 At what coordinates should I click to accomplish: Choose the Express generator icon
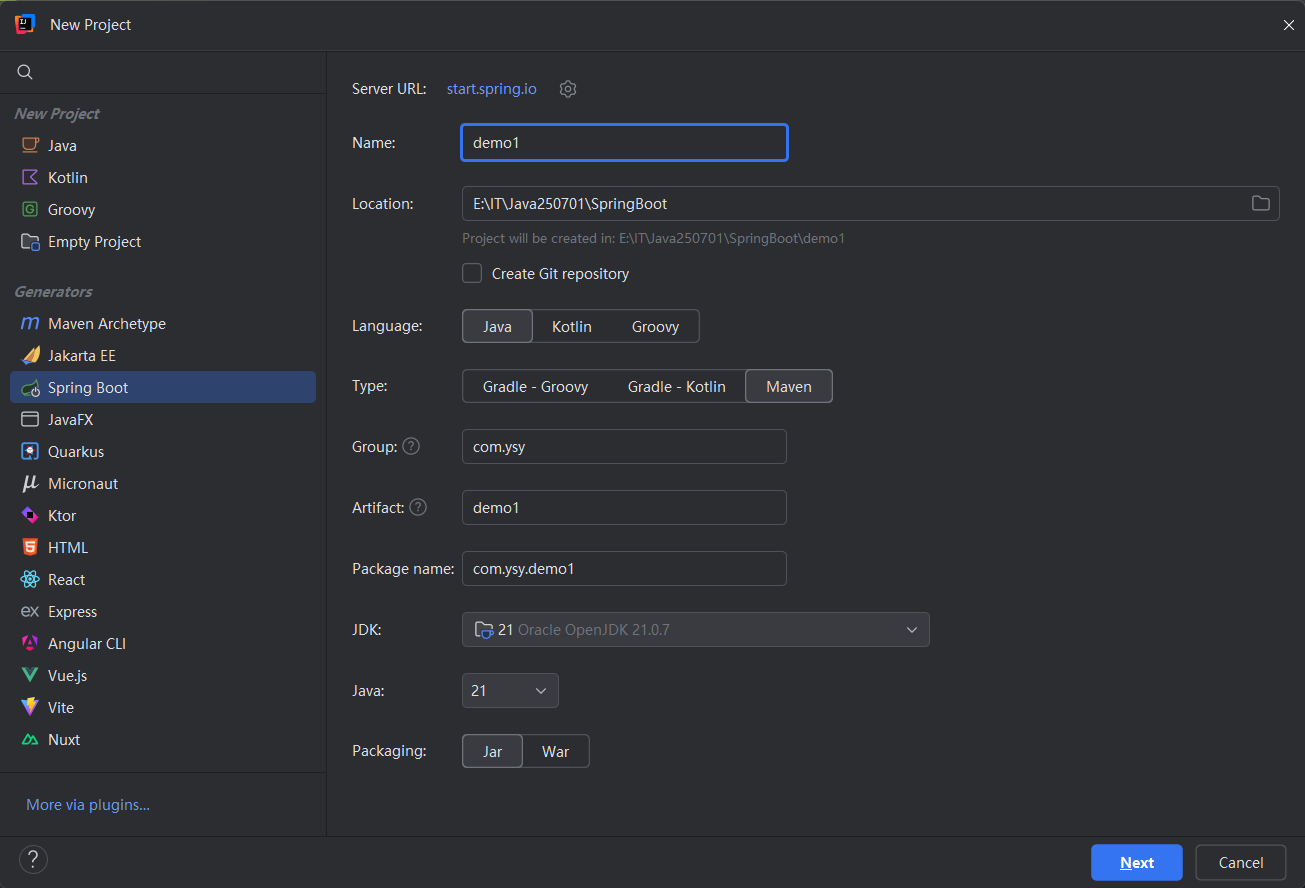(30, 611)
